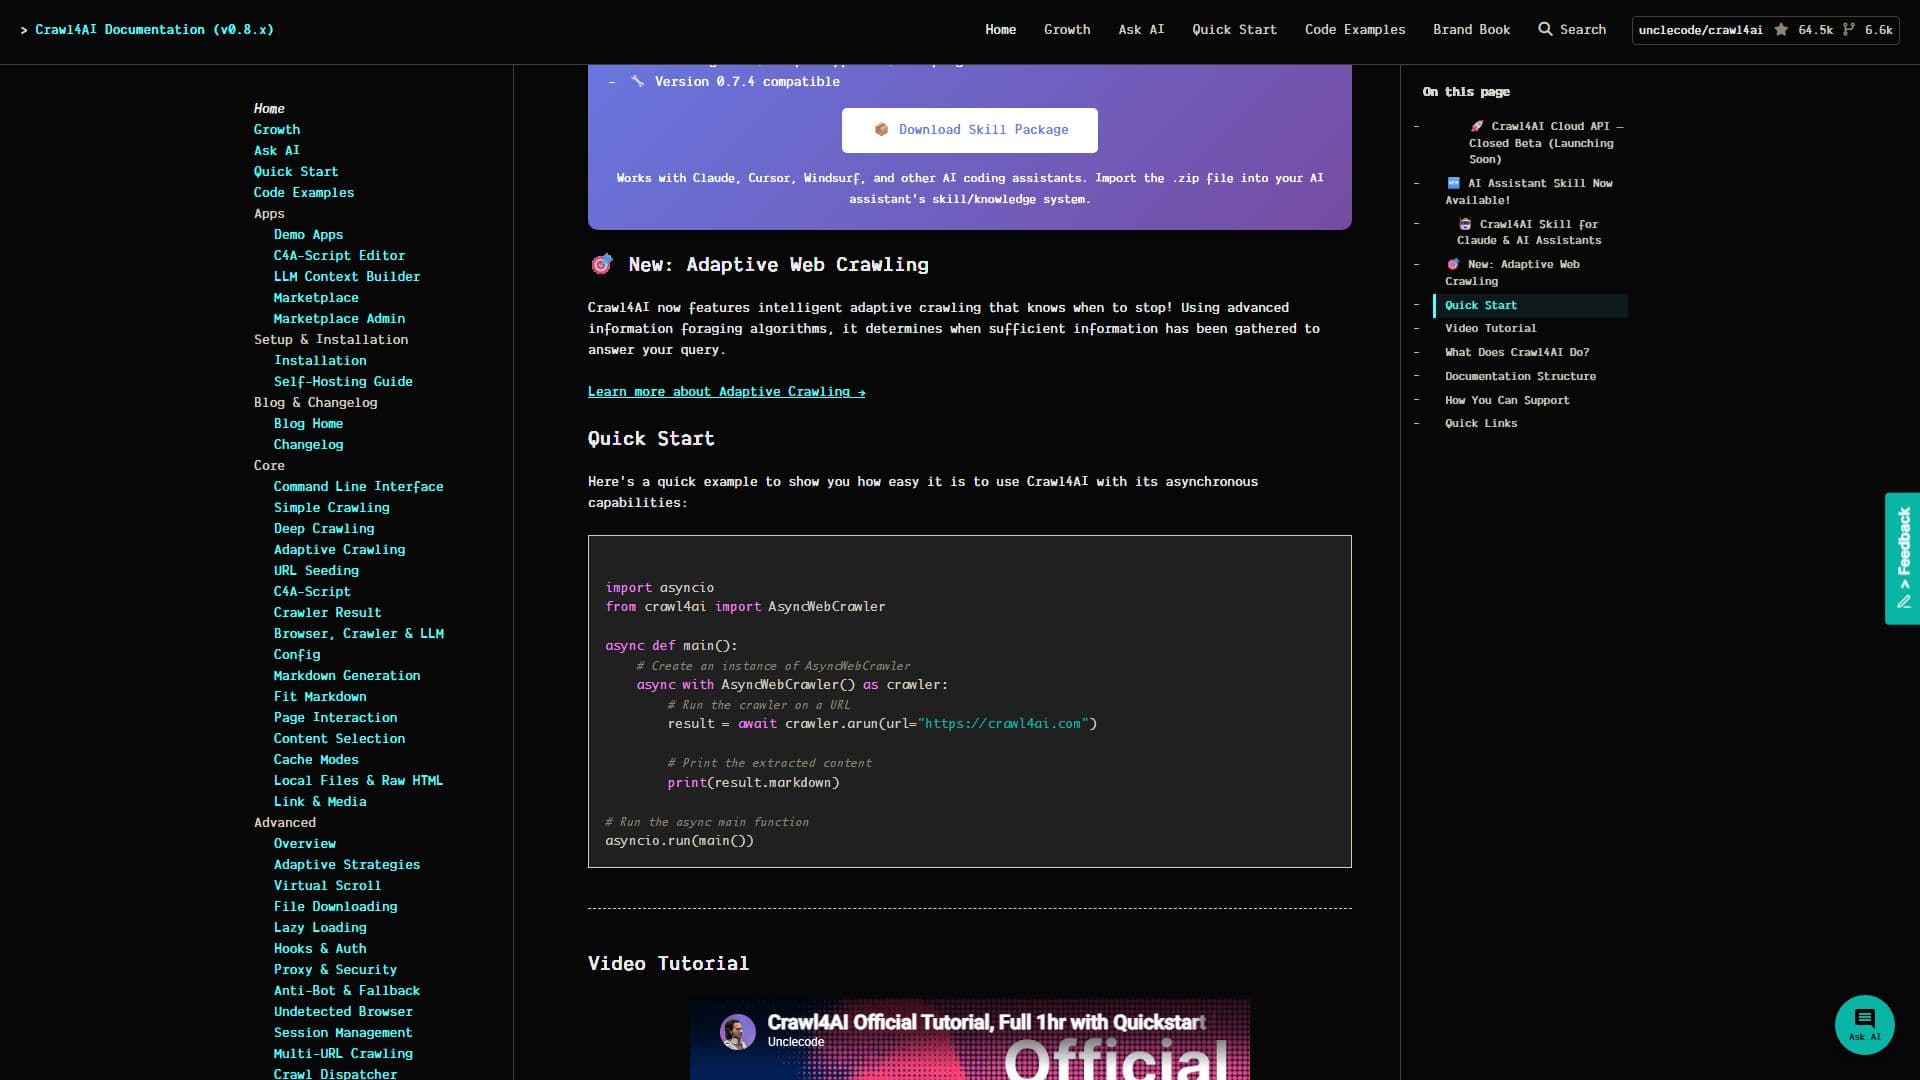Open Demo Apps in sidebar
1920x1080 pixels.
(308, 234)
